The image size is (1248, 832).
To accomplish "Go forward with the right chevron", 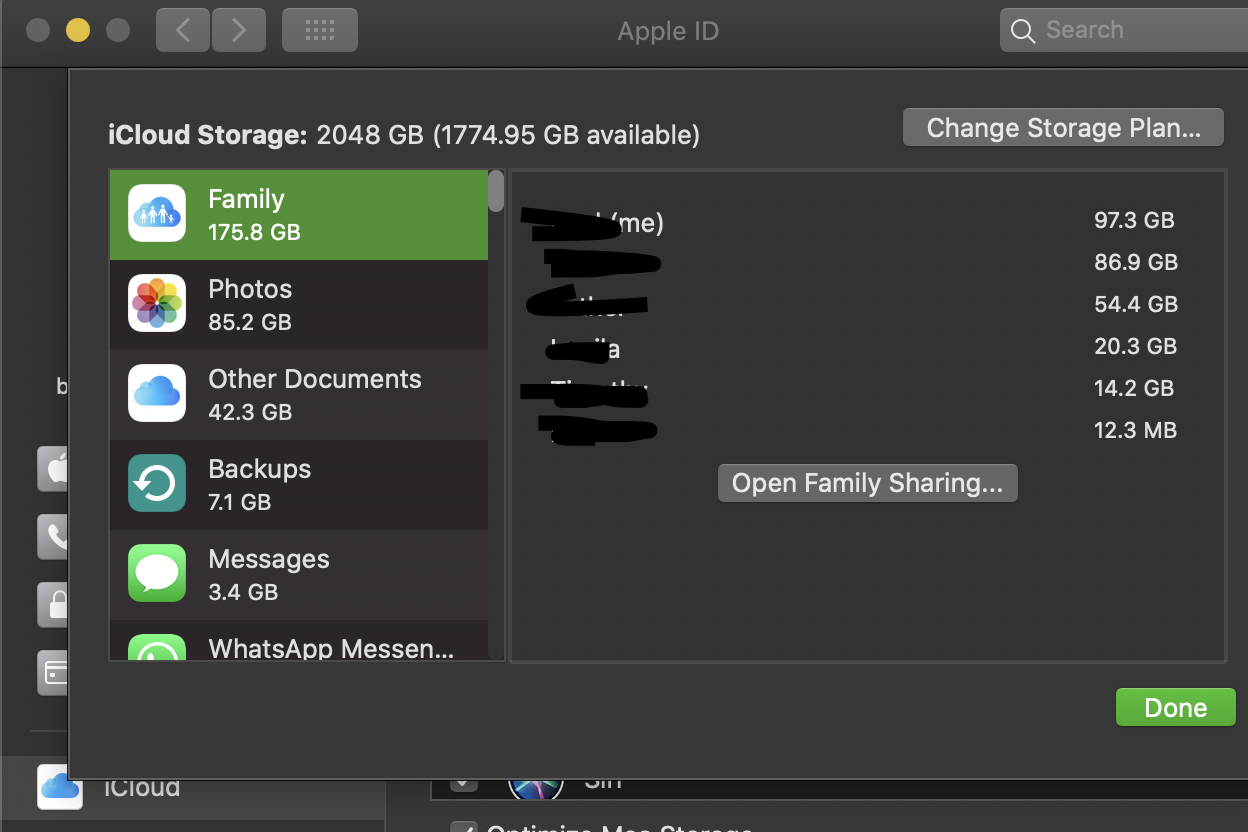I will tap(238, 30).
